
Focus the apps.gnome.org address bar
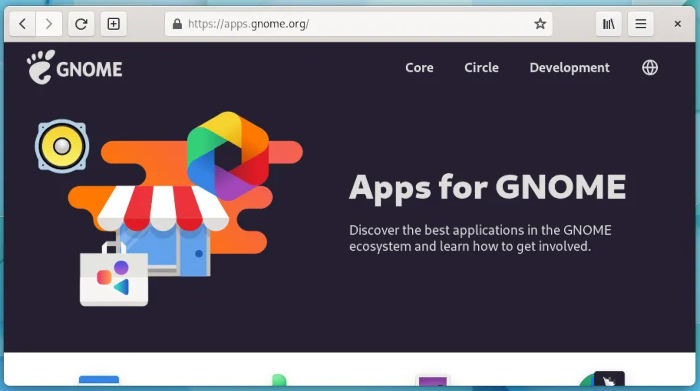pyautogui.click(x=358, y=24)
